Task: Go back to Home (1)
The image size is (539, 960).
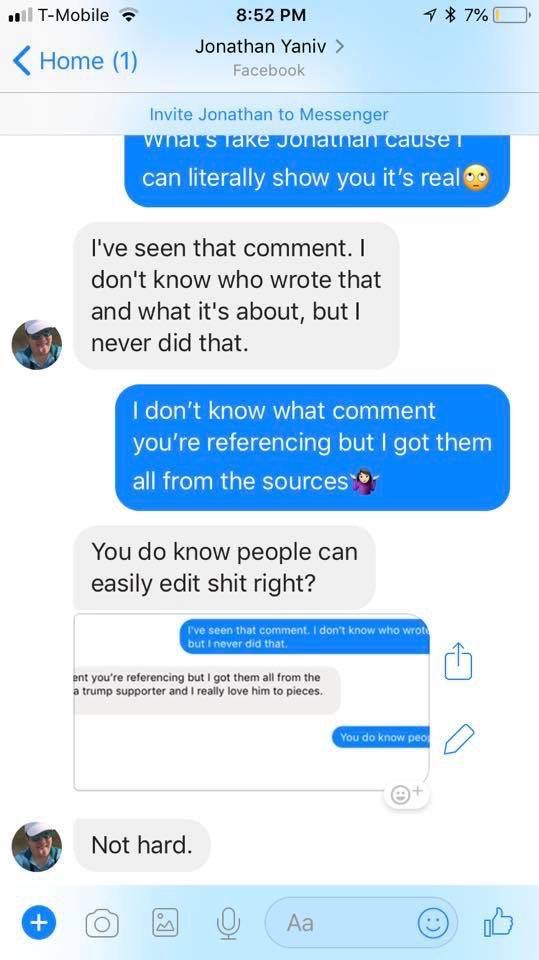Action: (x=75, y=61)
